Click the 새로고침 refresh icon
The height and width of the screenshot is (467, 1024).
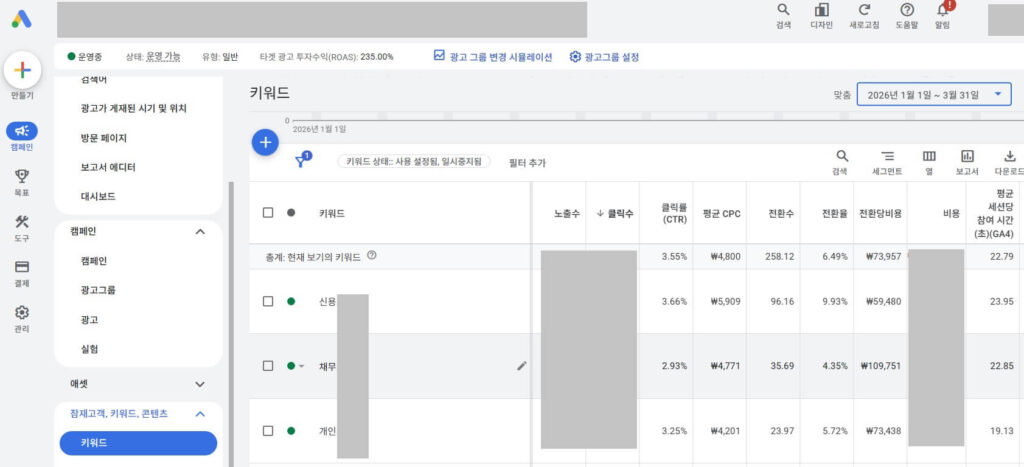(864, 10)
